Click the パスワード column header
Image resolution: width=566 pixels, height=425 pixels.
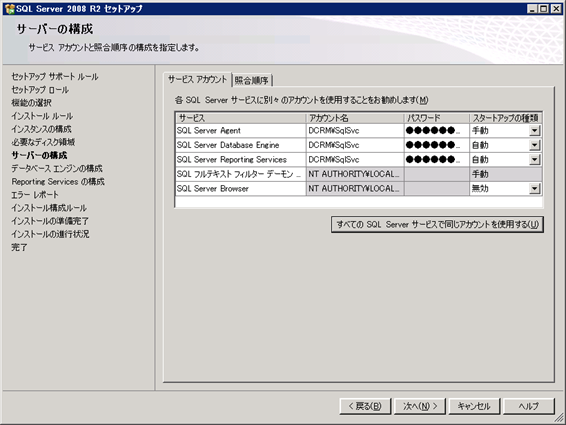(436, 118)
